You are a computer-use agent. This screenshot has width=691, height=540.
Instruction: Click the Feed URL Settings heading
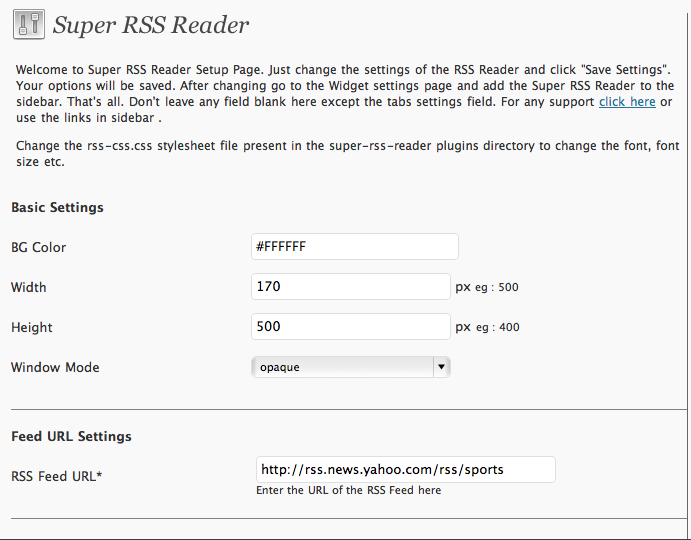point(71,436)
